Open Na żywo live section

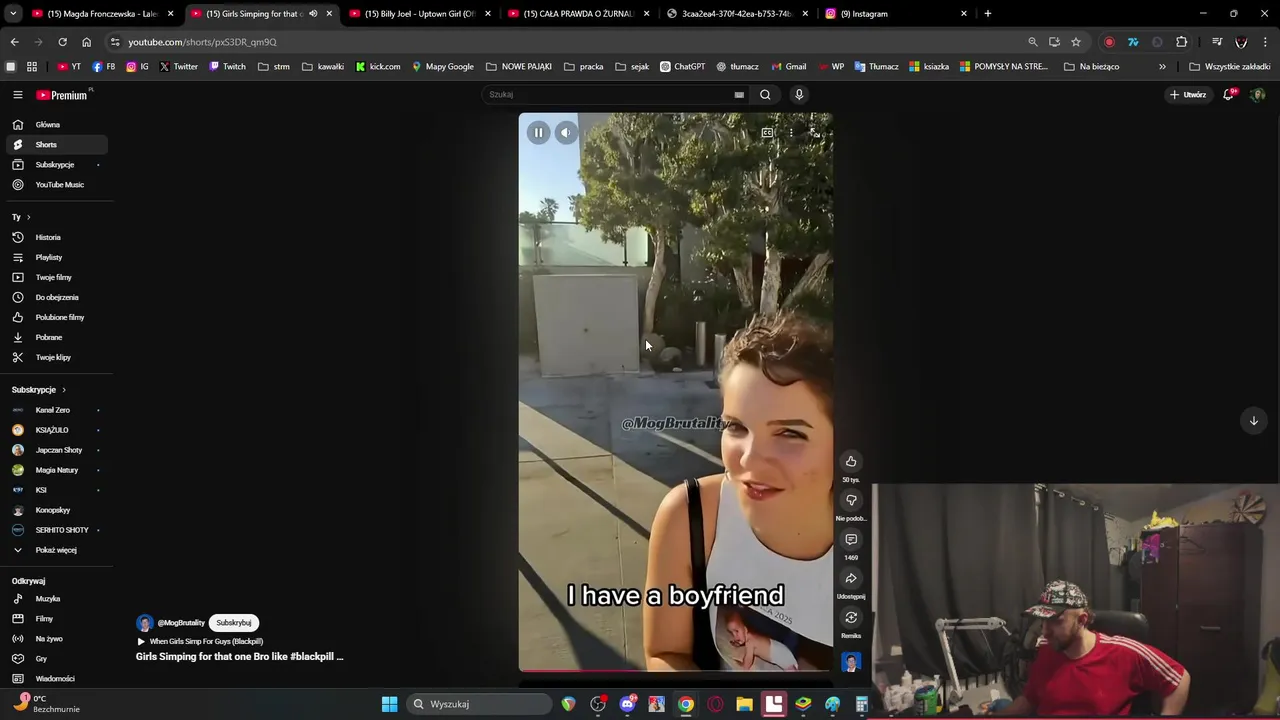56,639
